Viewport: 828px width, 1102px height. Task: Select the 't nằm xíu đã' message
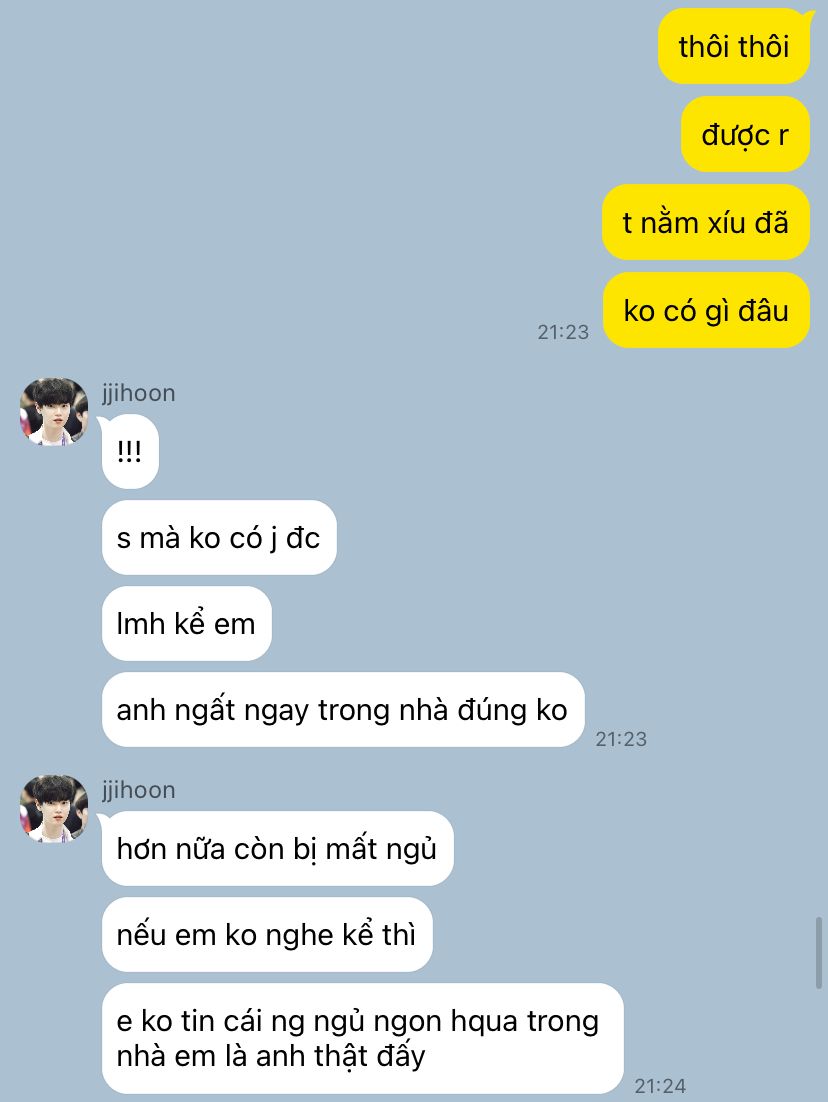click(706, 223)
